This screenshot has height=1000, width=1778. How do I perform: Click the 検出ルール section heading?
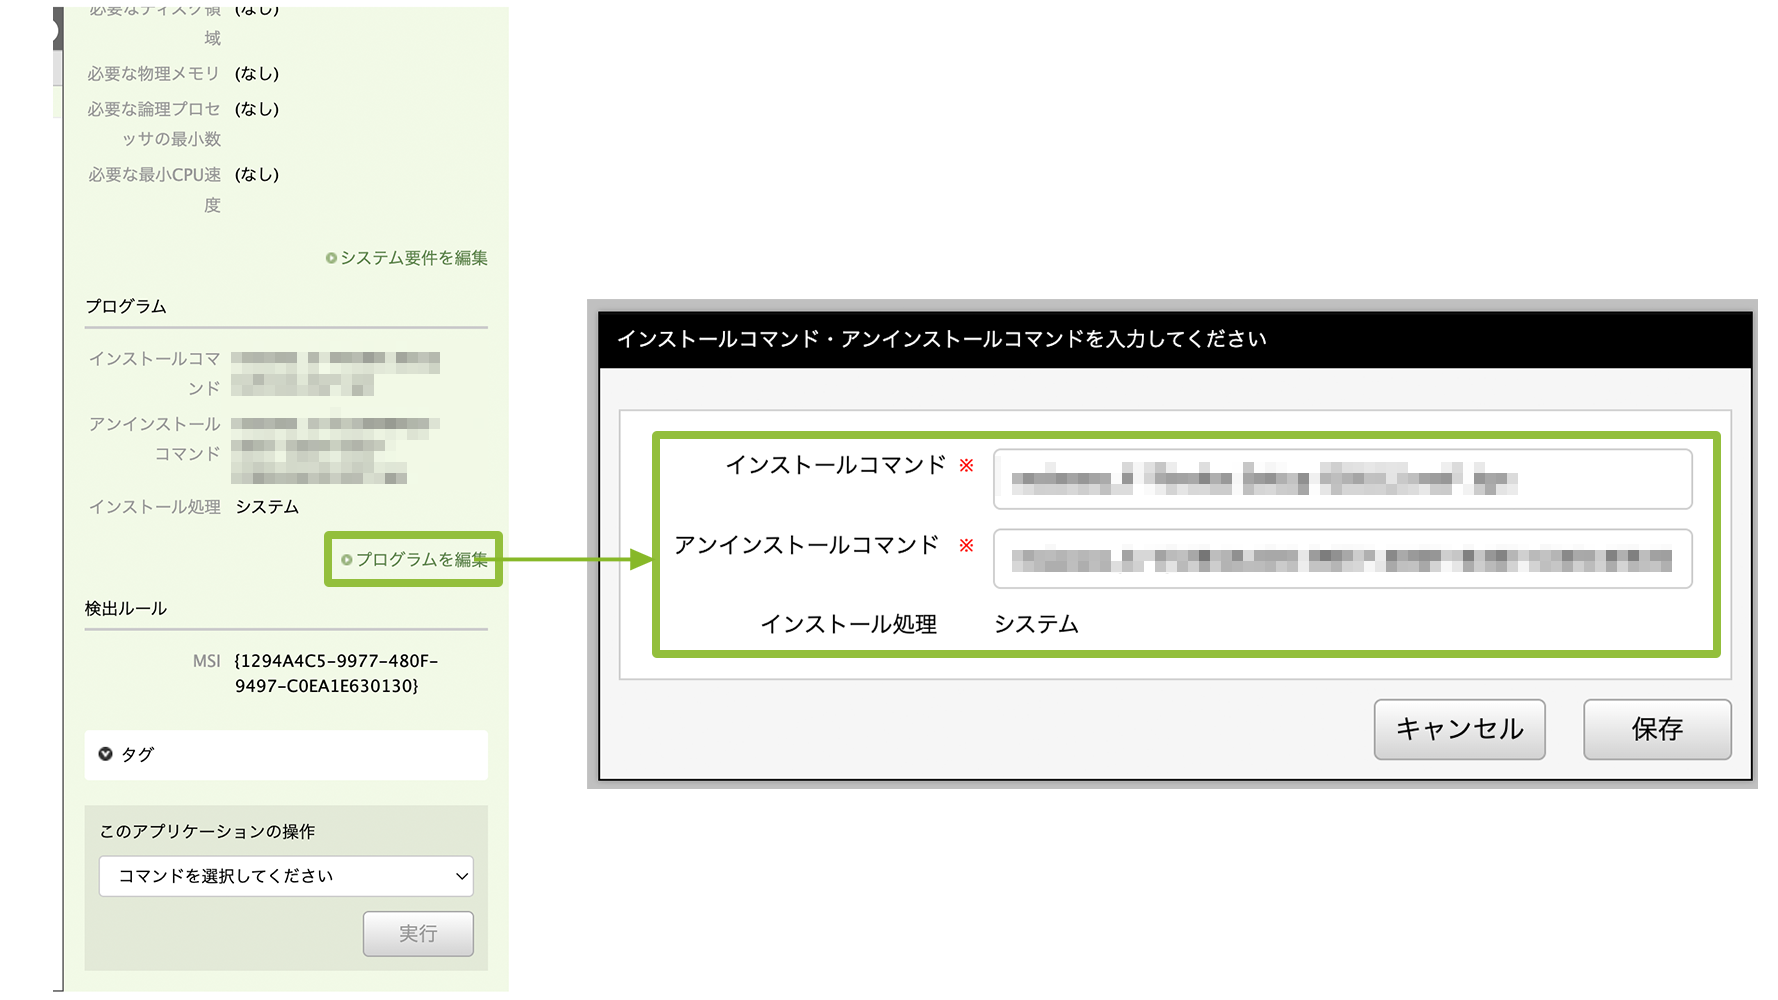(x=126, y=608)
